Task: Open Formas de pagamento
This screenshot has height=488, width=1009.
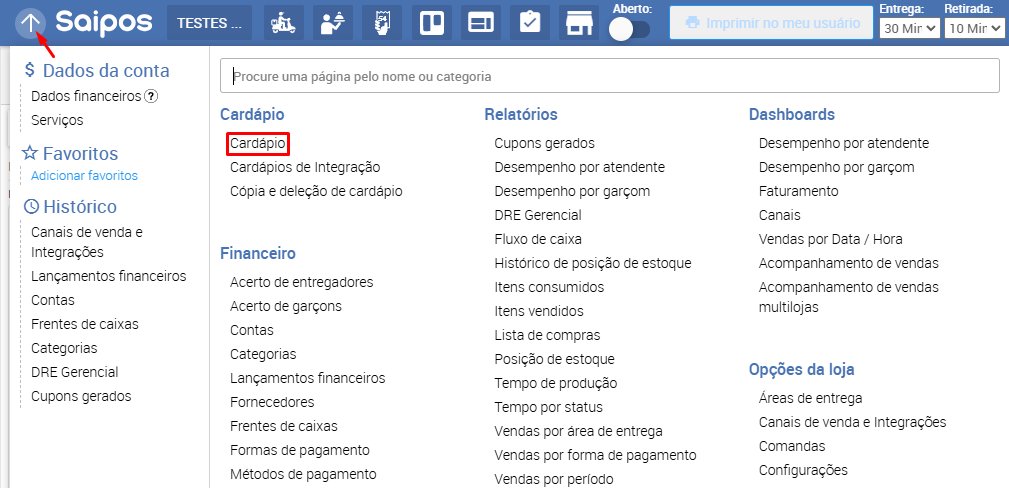Action: click(x=300, y=450)
